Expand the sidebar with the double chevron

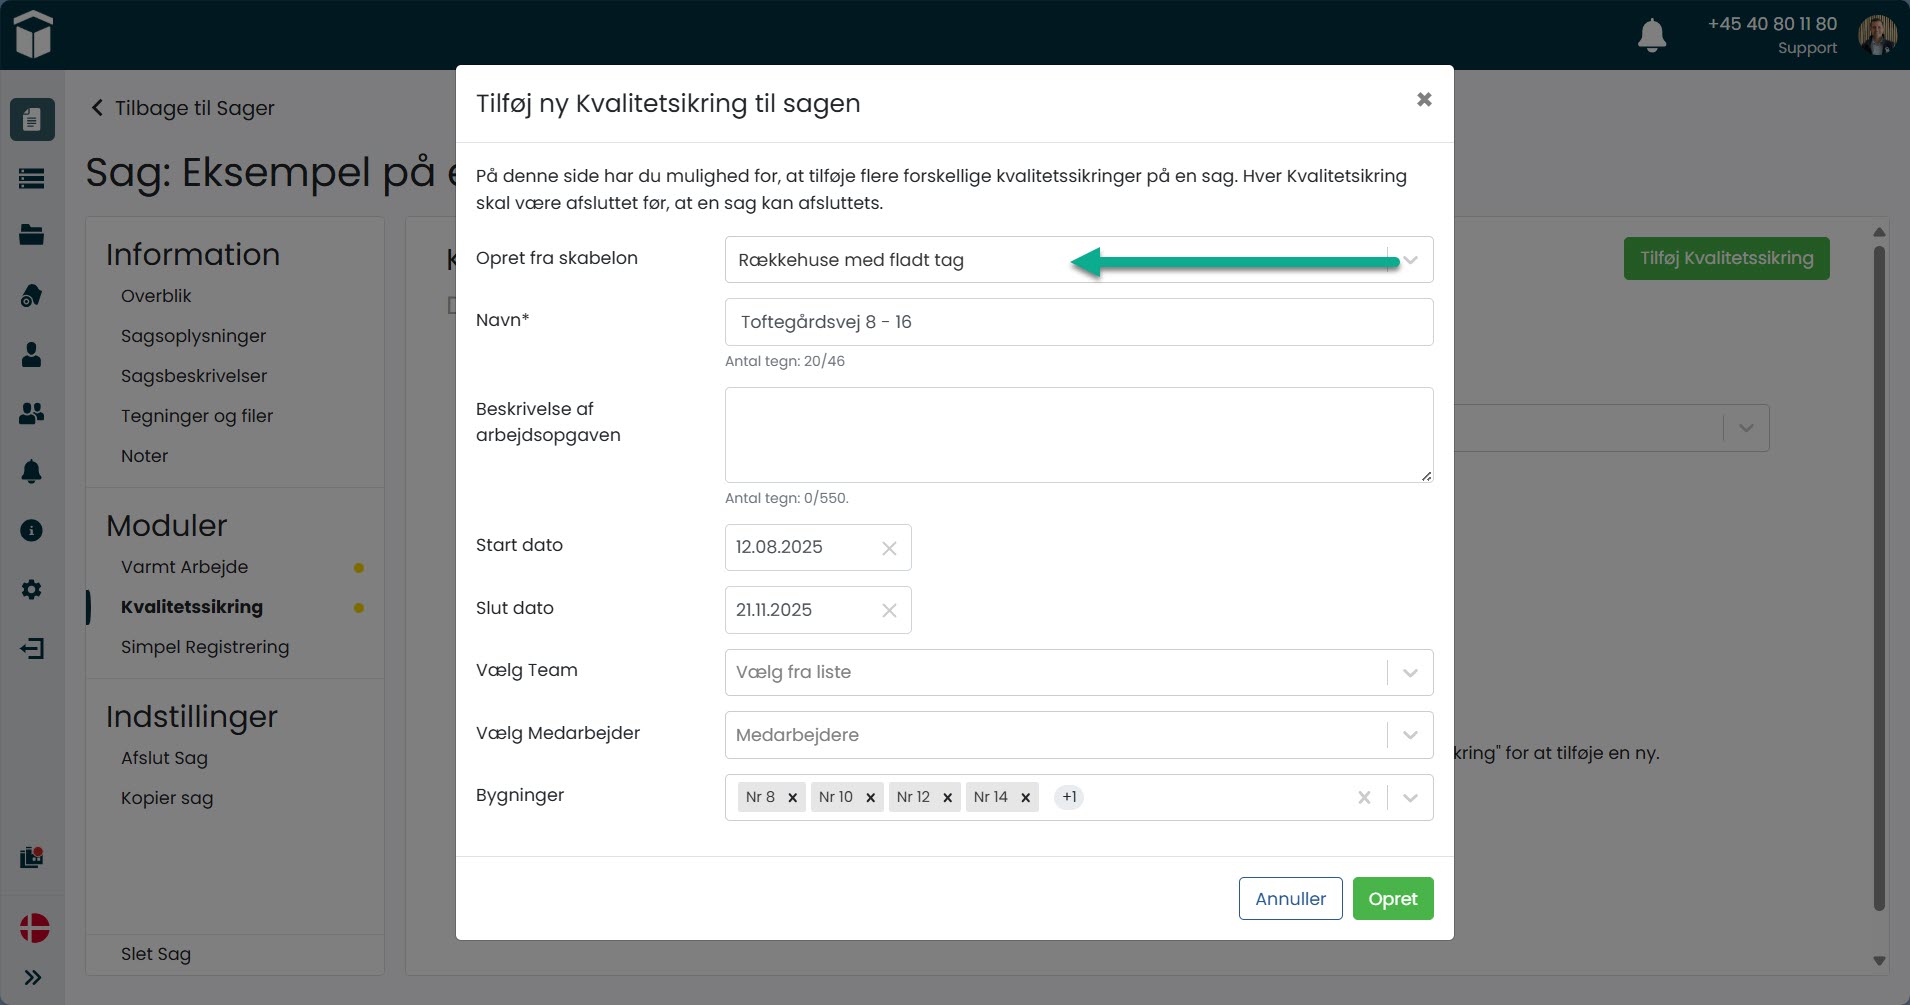point(32,977)
